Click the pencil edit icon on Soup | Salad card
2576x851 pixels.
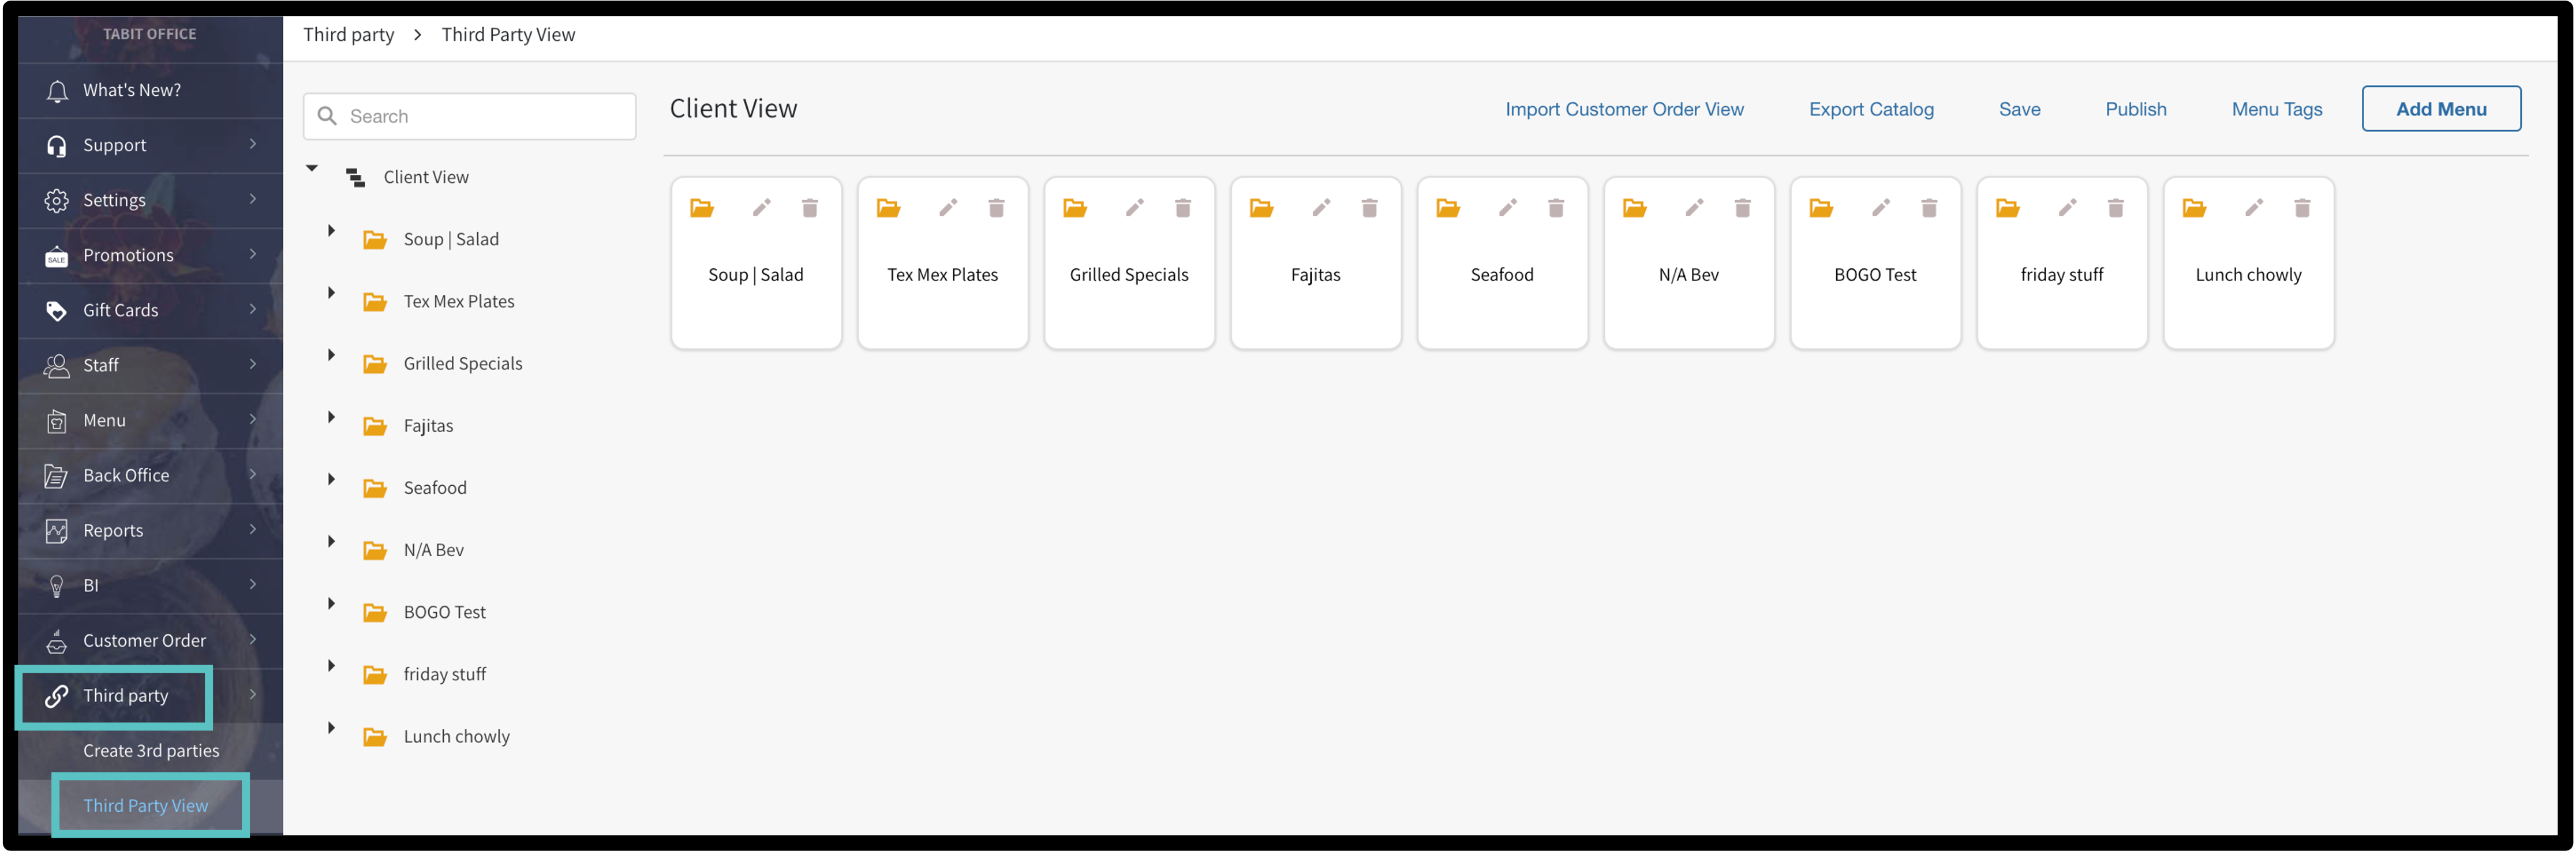(761, 208)
